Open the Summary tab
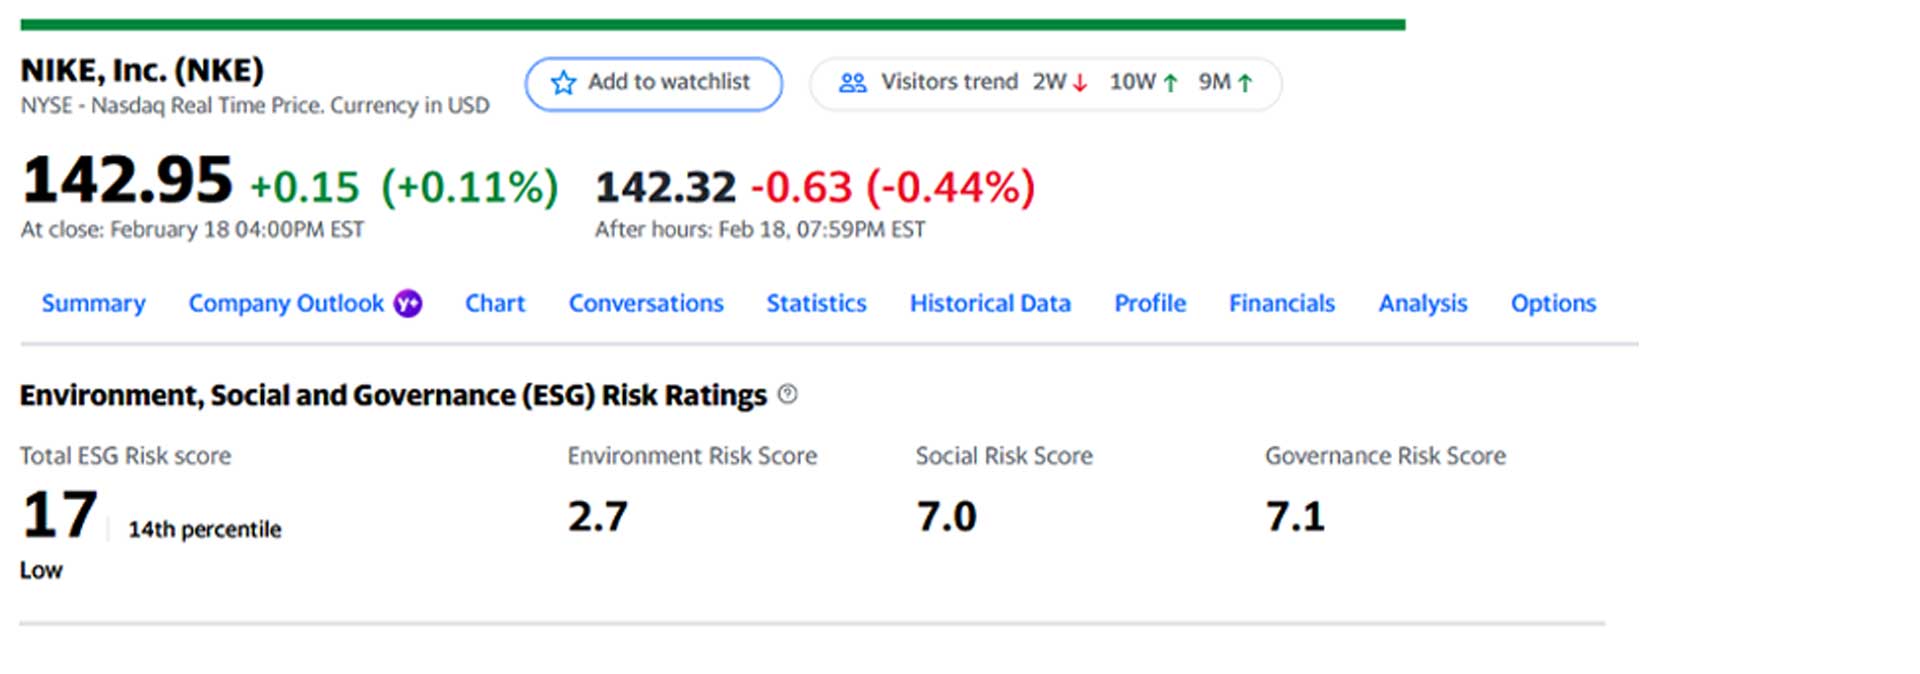Viewport: 1920px width, 674px height. click(x=93, y=303)
